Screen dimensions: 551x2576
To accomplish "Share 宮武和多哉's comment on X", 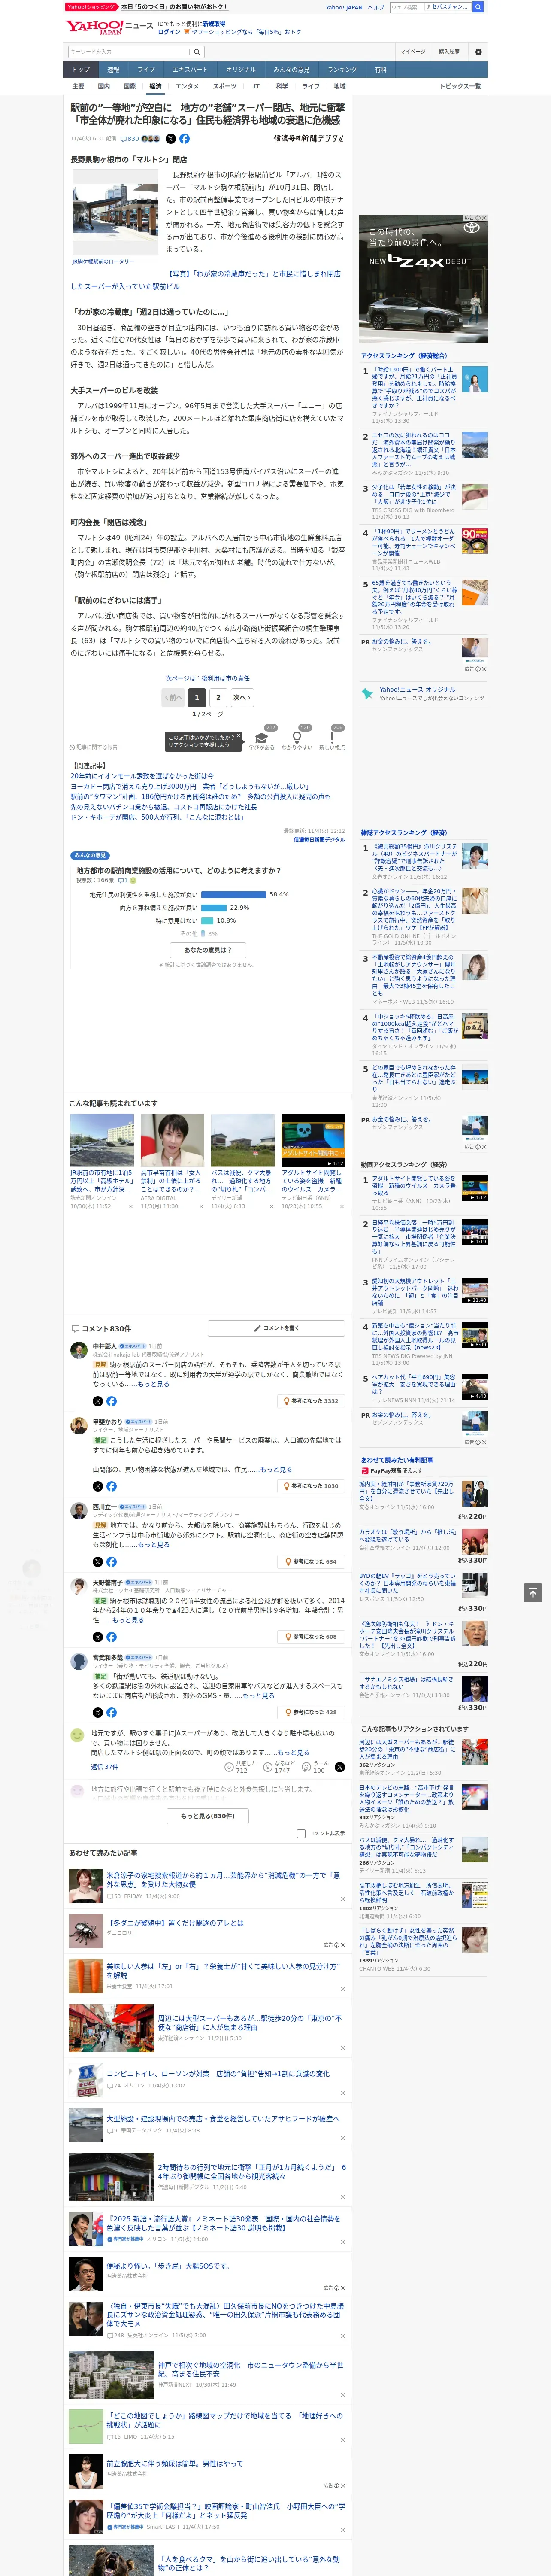I will tap(97, 1712).
